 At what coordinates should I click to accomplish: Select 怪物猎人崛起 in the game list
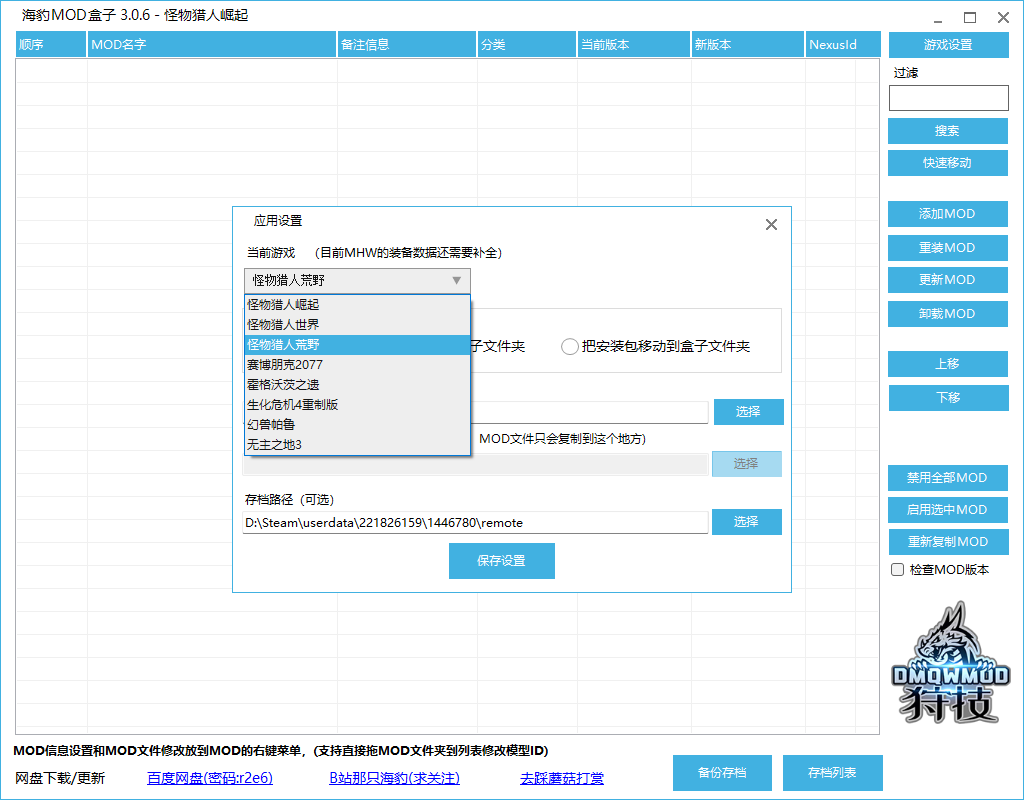tap(357, 305)
